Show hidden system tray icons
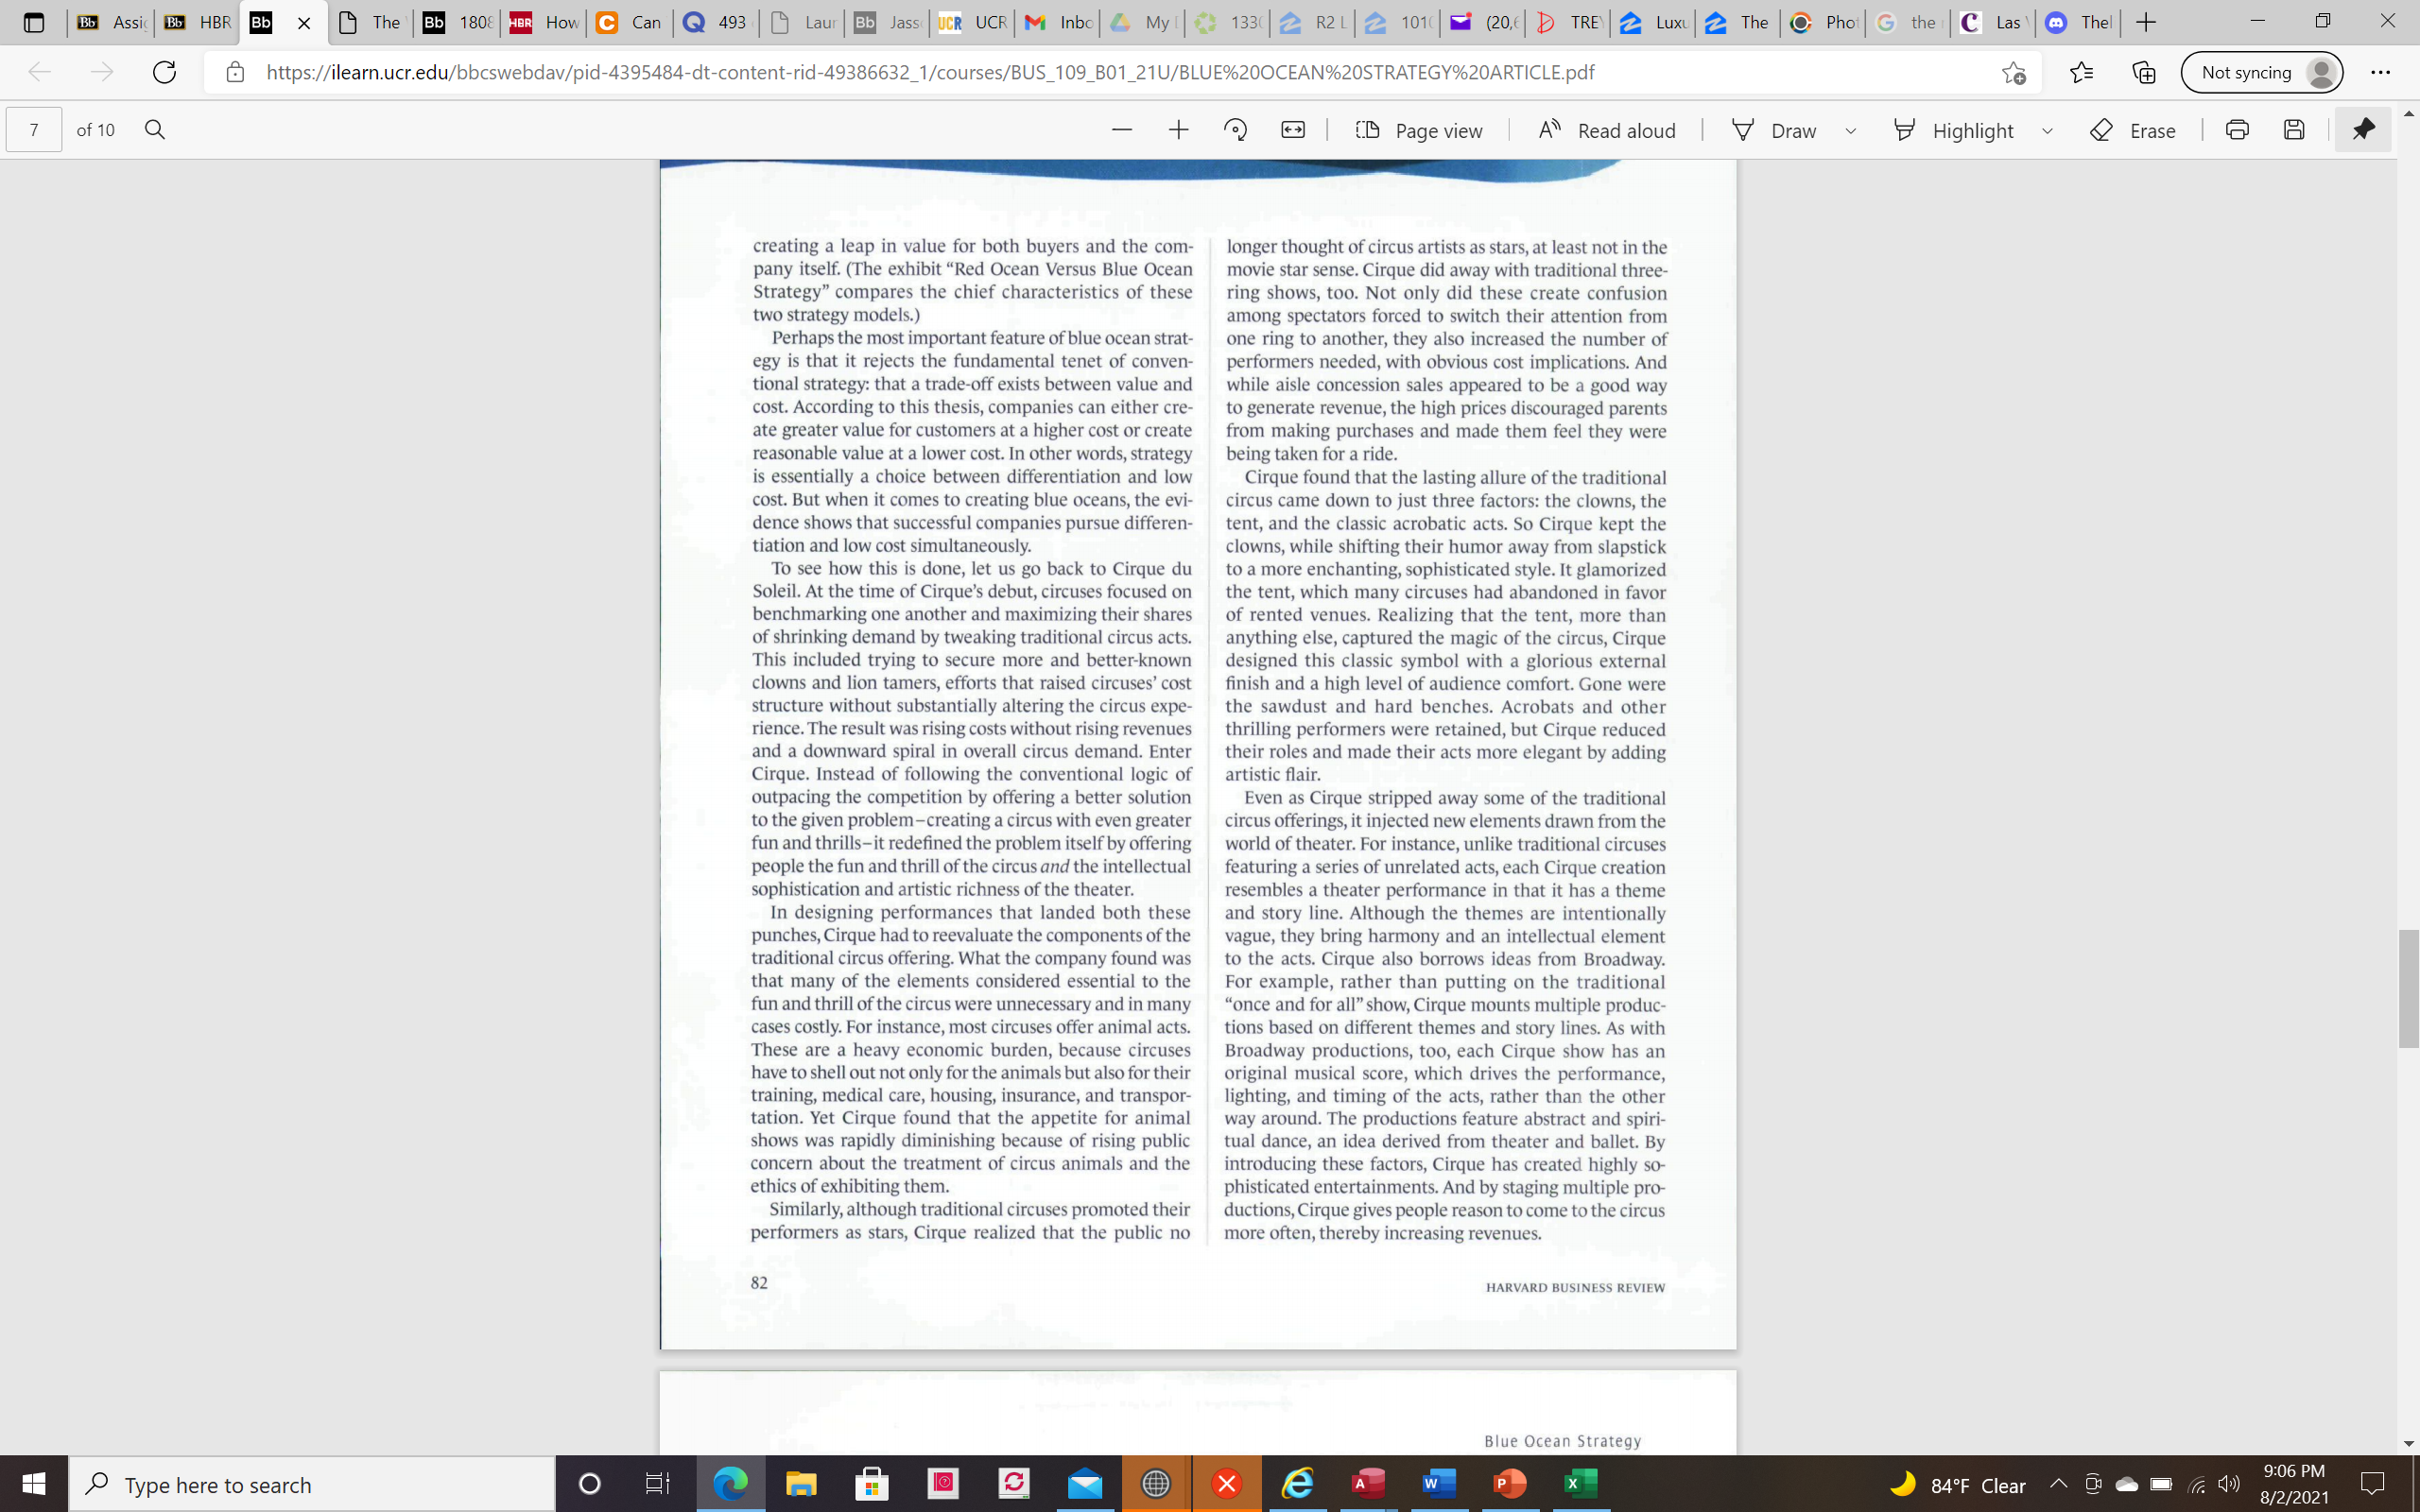 2059,1484
